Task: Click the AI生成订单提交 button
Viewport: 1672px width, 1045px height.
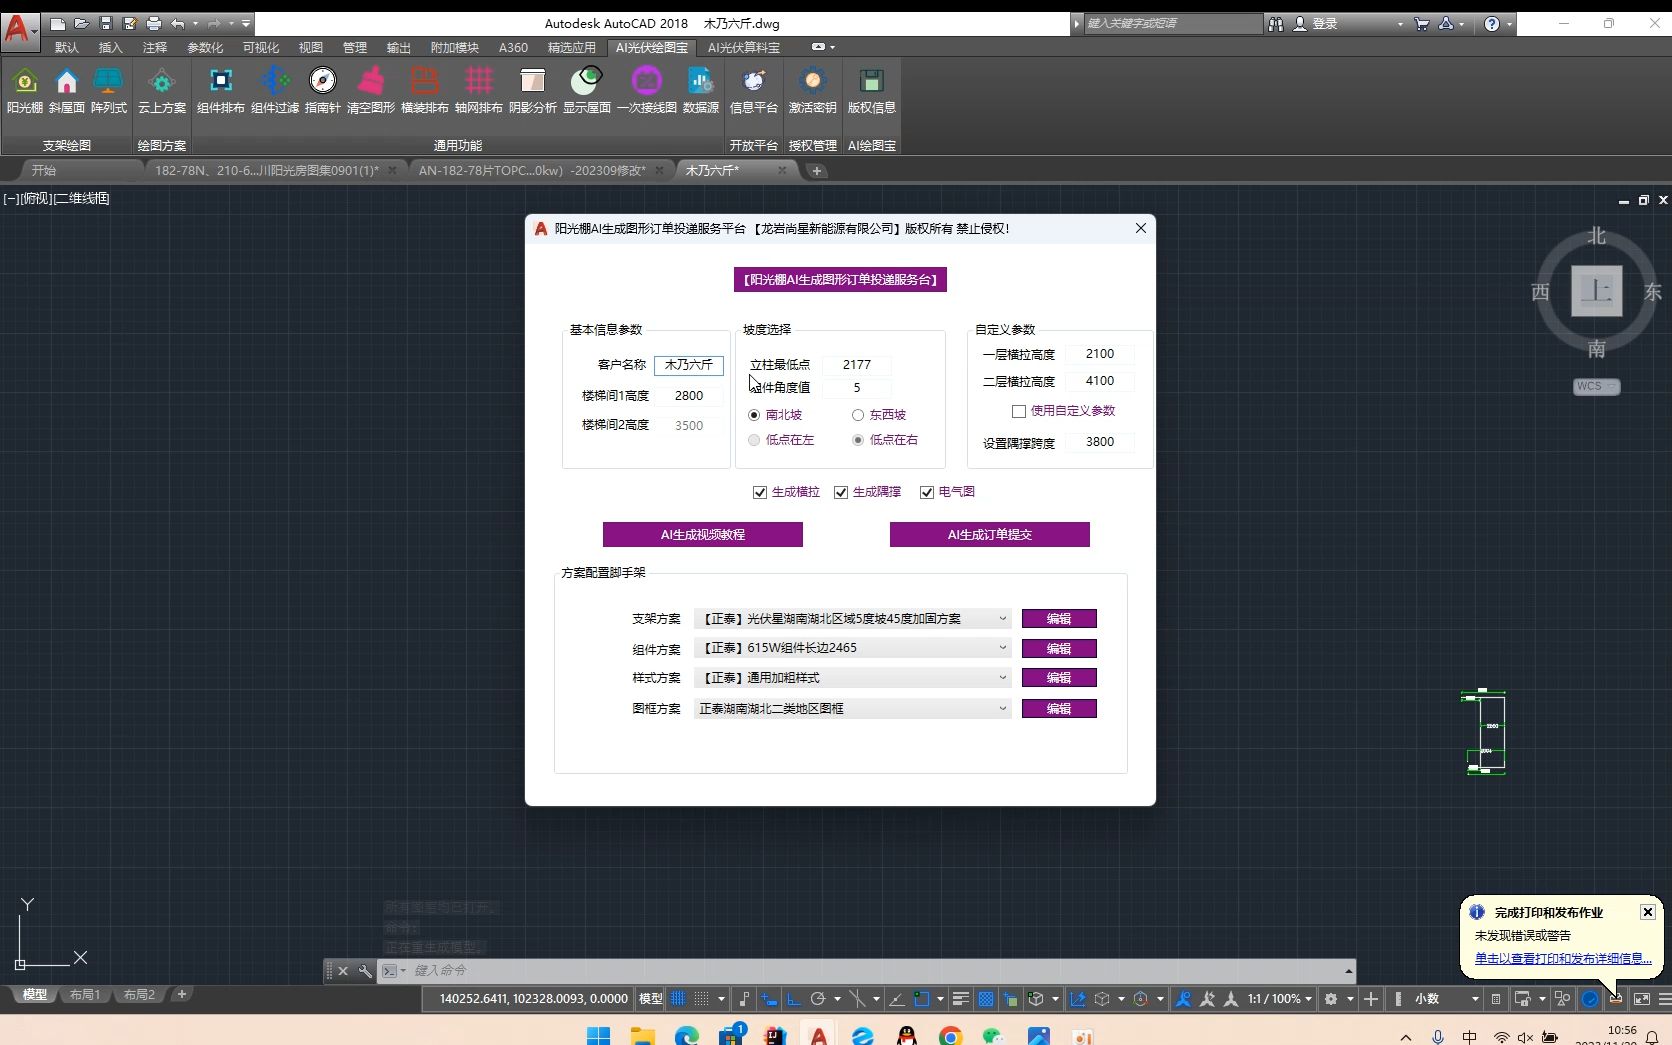Action: 990,535
